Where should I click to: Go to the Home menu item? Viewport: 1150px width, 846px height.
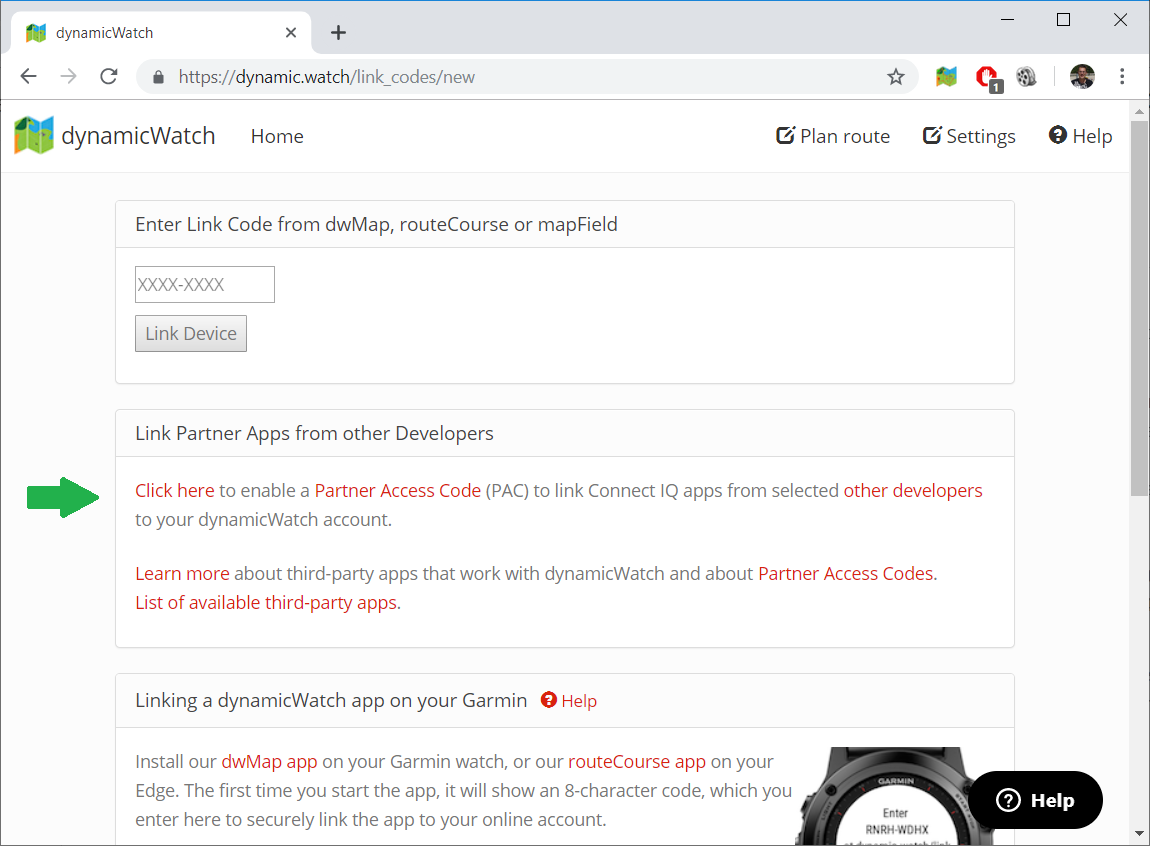[x=277, y=137]
